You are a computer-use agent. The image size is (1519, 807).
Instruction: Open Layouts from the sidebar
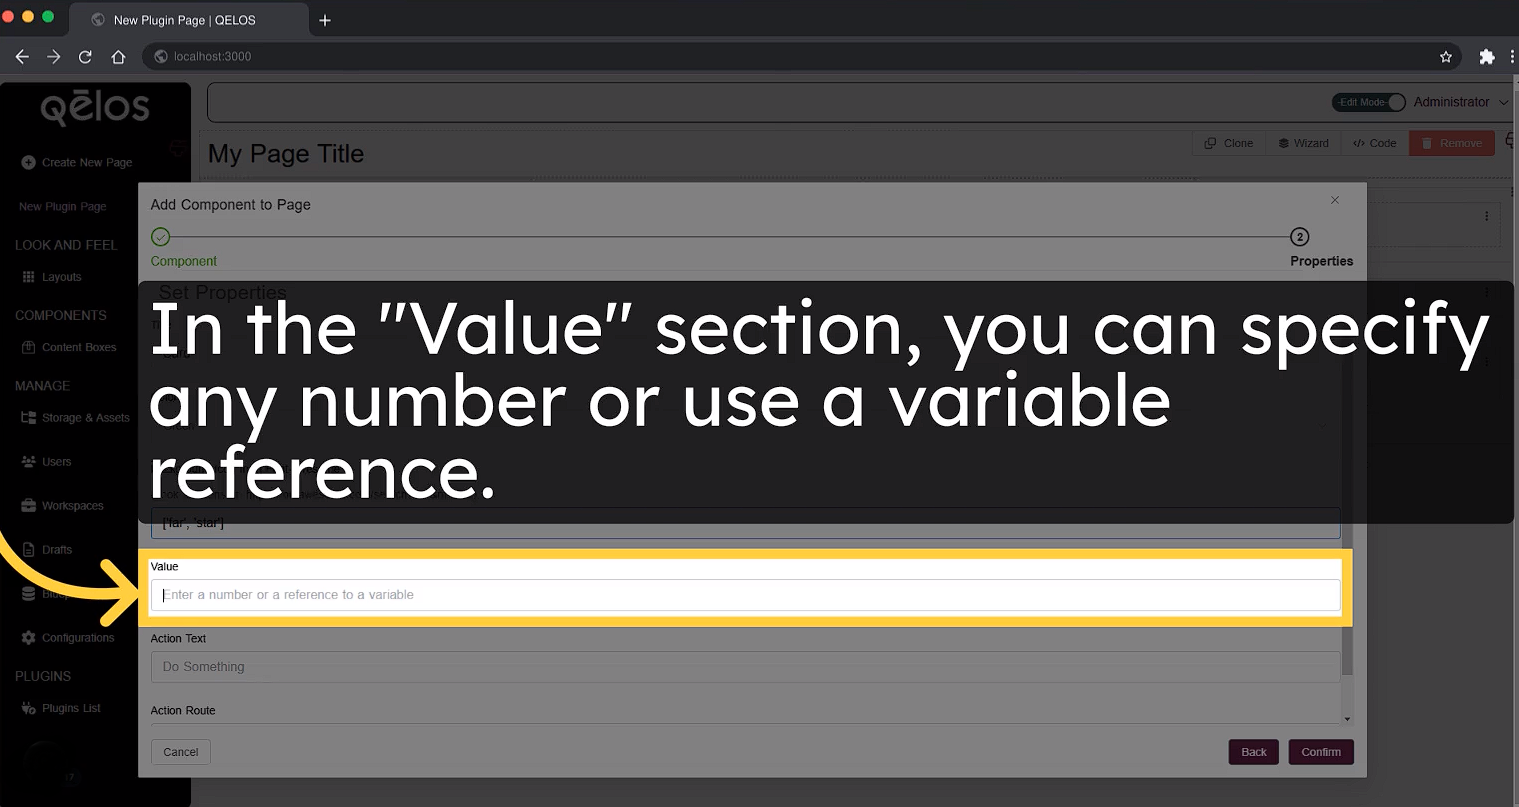pos(60,277)
